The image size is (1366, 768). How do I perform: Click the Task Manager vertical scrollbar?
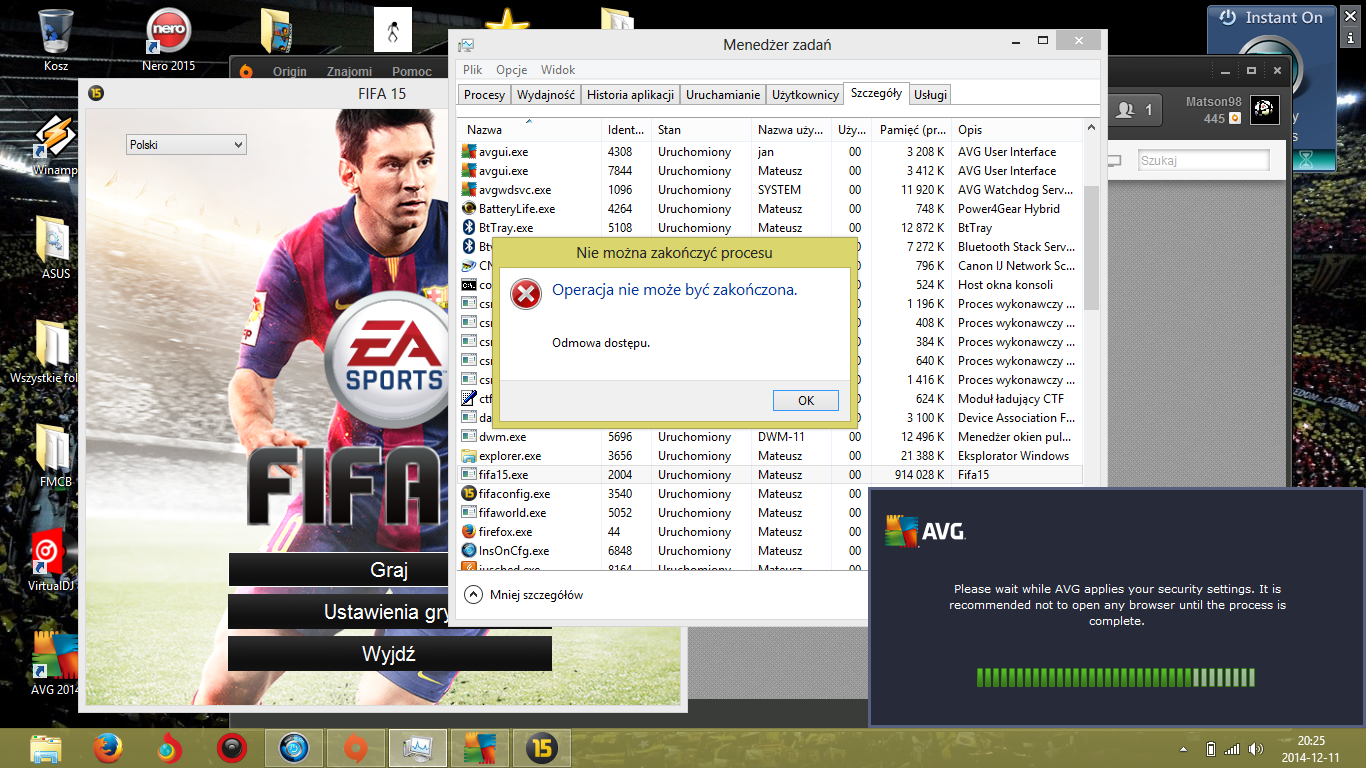pos(1091,247)
